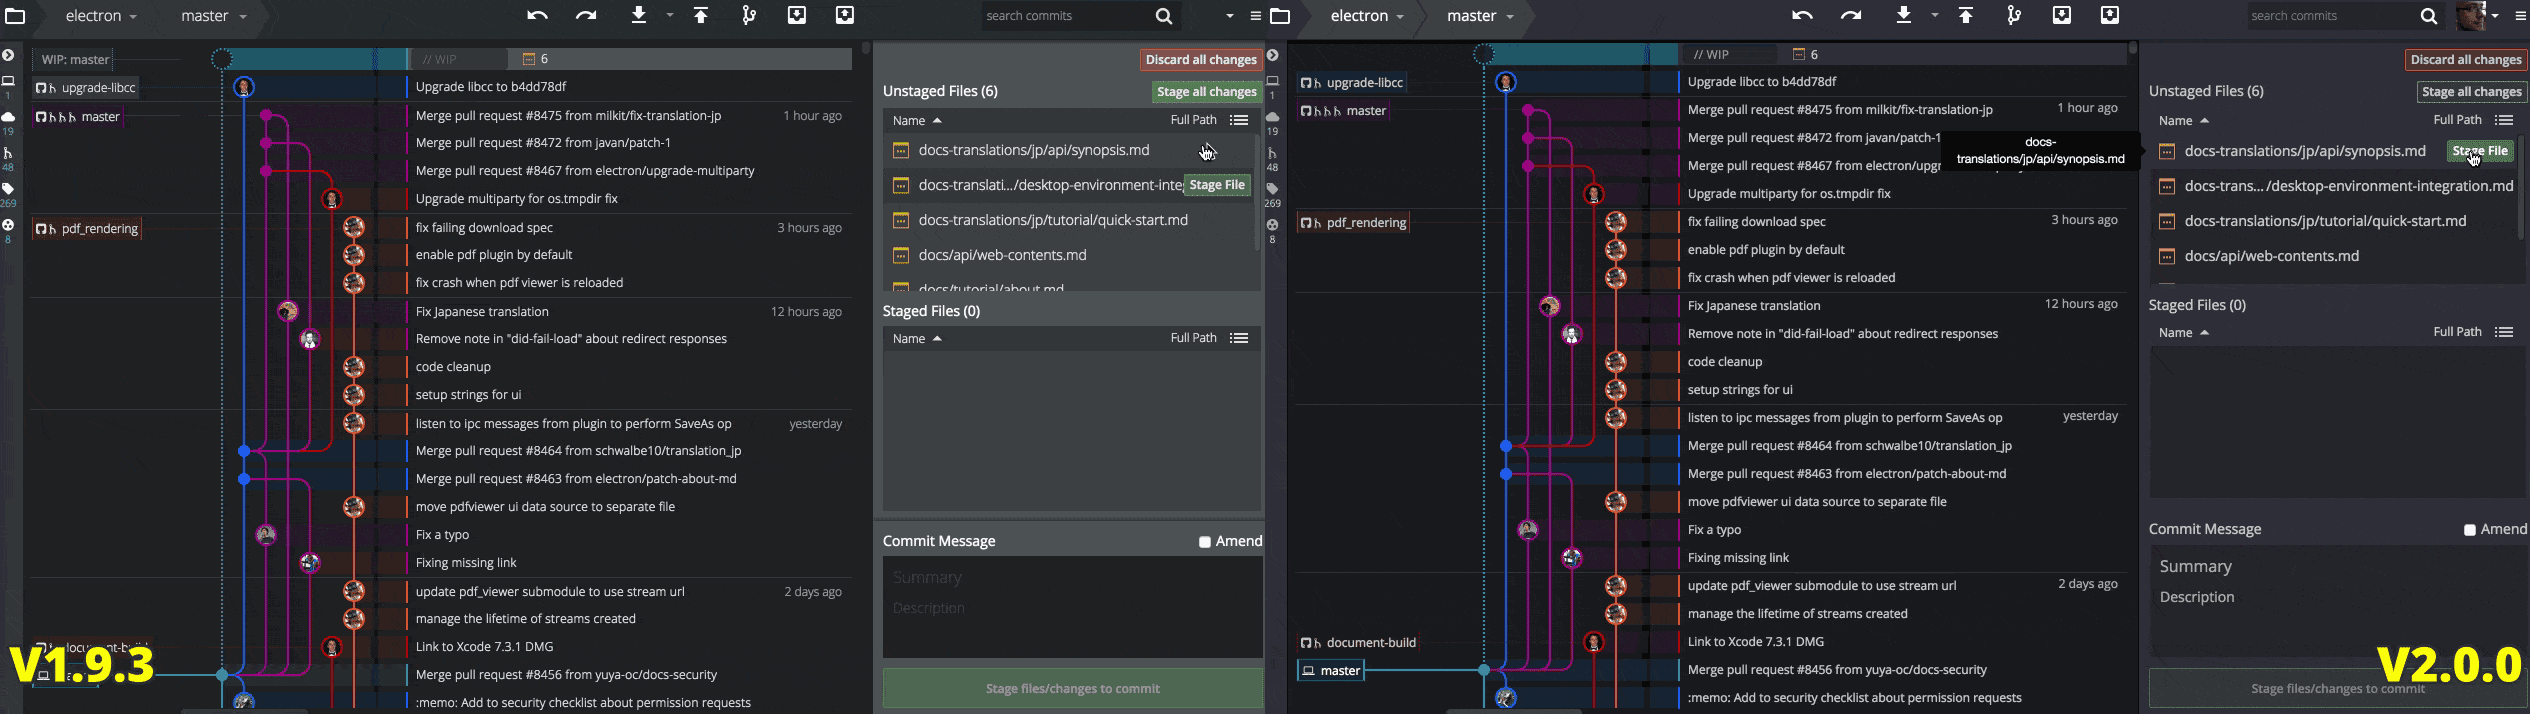Click Stage all changes in right window

tap(2471, 92)
